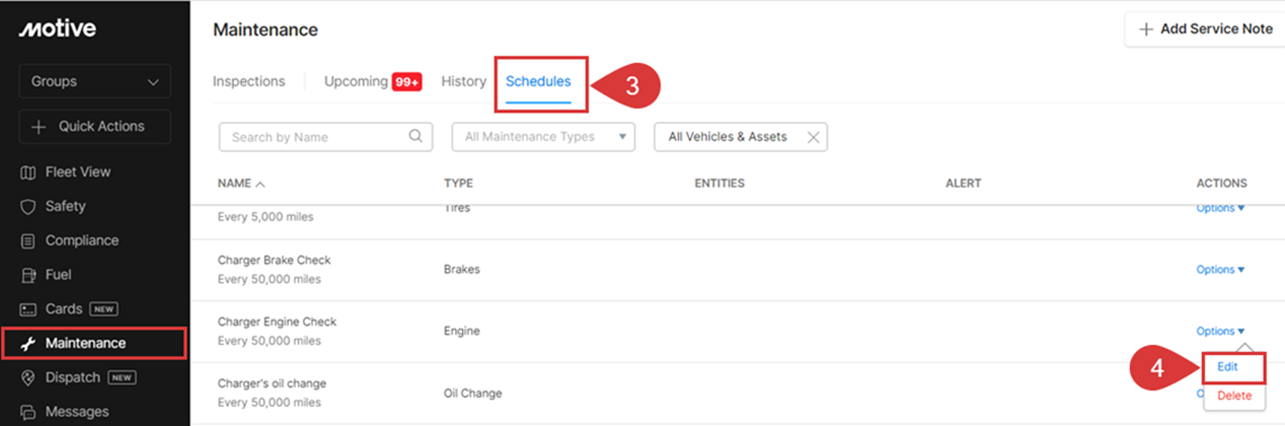Image resolution: width=1285 pixels, height=426 pixels.
Task: Switch to the Inspections tab
Action: point(249,81)
